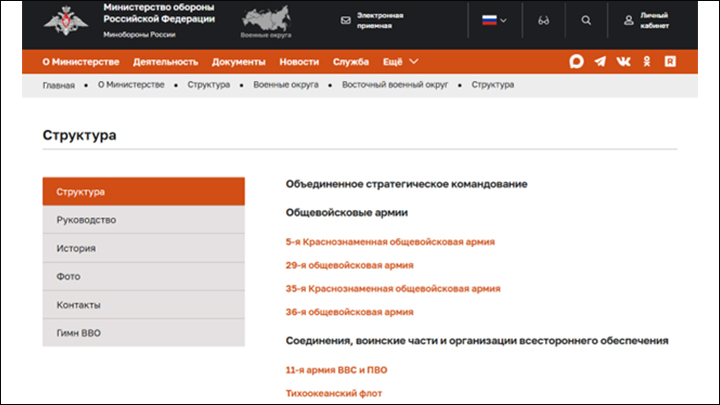
Task: Click the search magnifier icon
Action: (586, 20)
